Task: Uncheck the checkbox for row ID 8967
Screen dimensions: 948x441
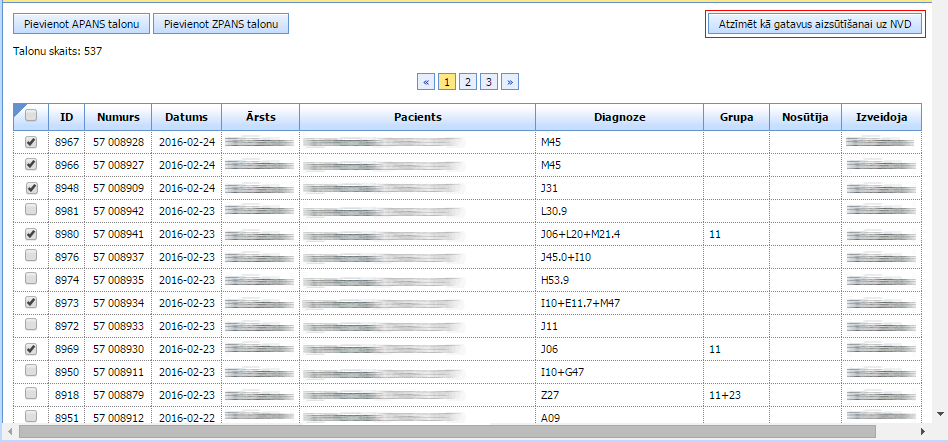Action: tap(31, 143)
